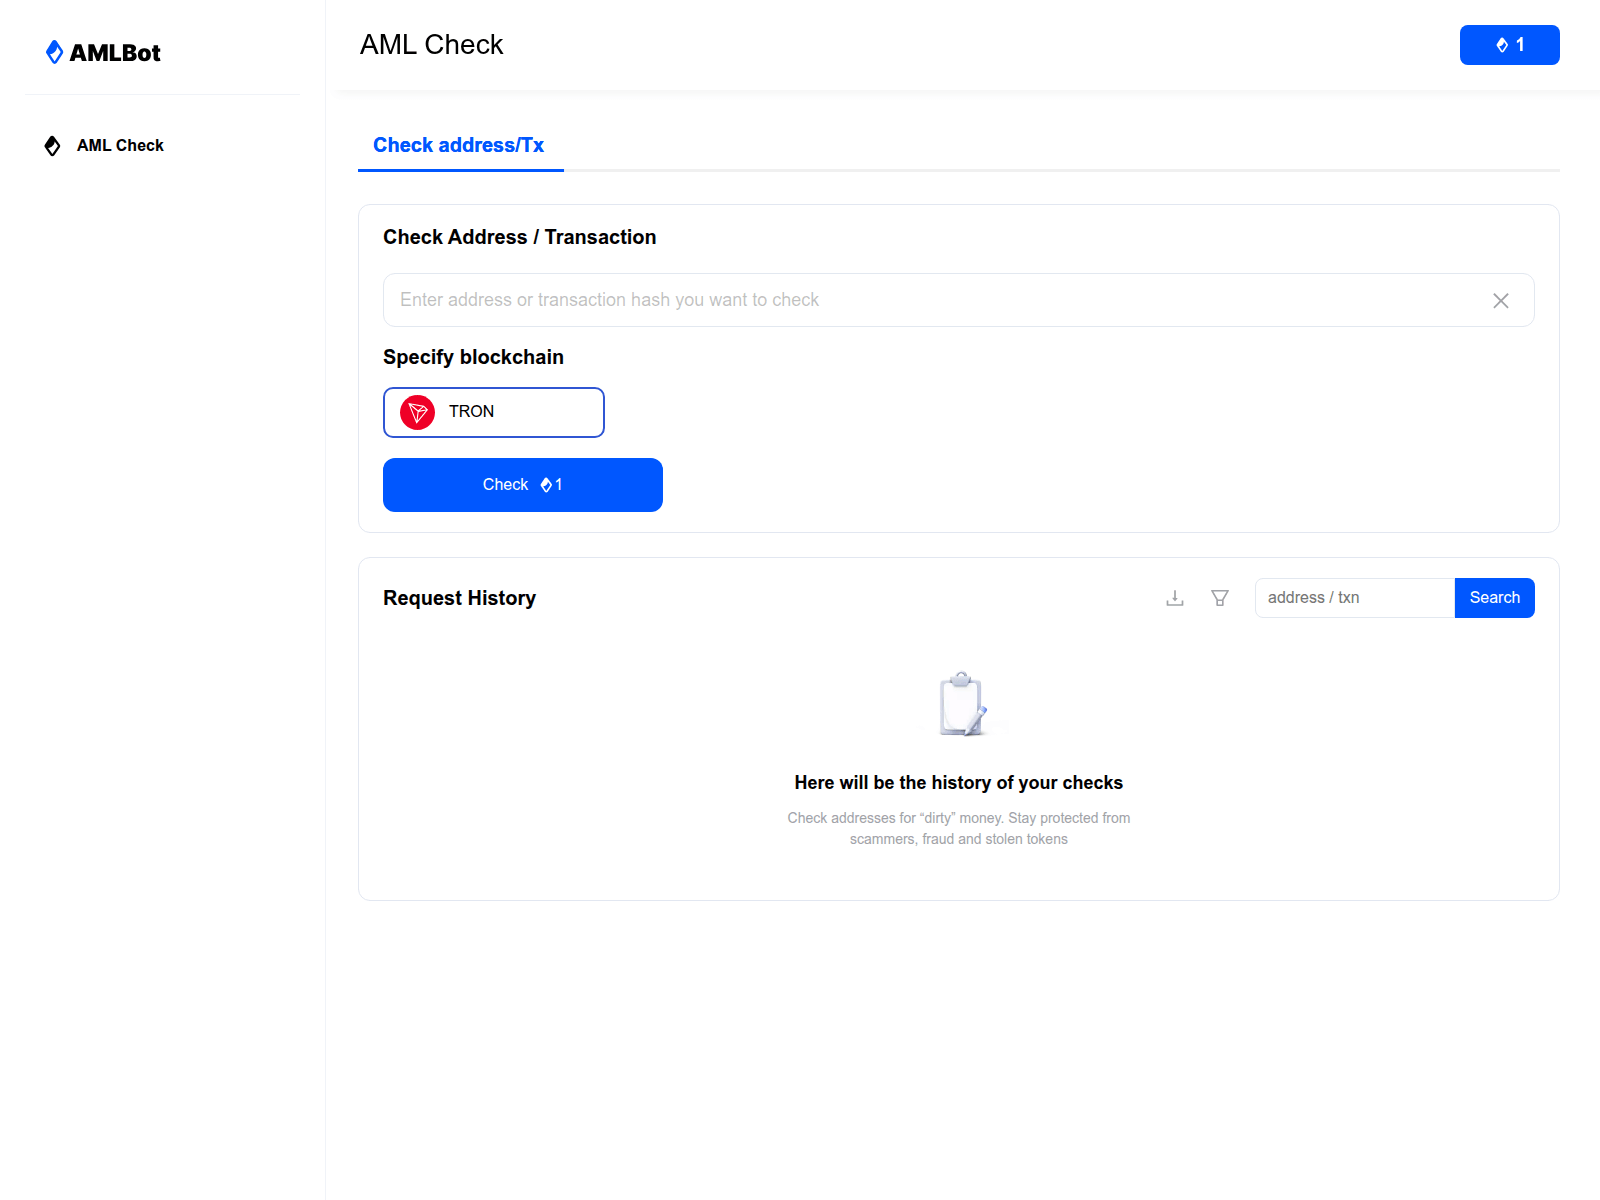The height and width of the screenshot is (1200, 1600).
Task: Click the download icon above Request History
Action: pyautogui.click(x=1174, y=597)
